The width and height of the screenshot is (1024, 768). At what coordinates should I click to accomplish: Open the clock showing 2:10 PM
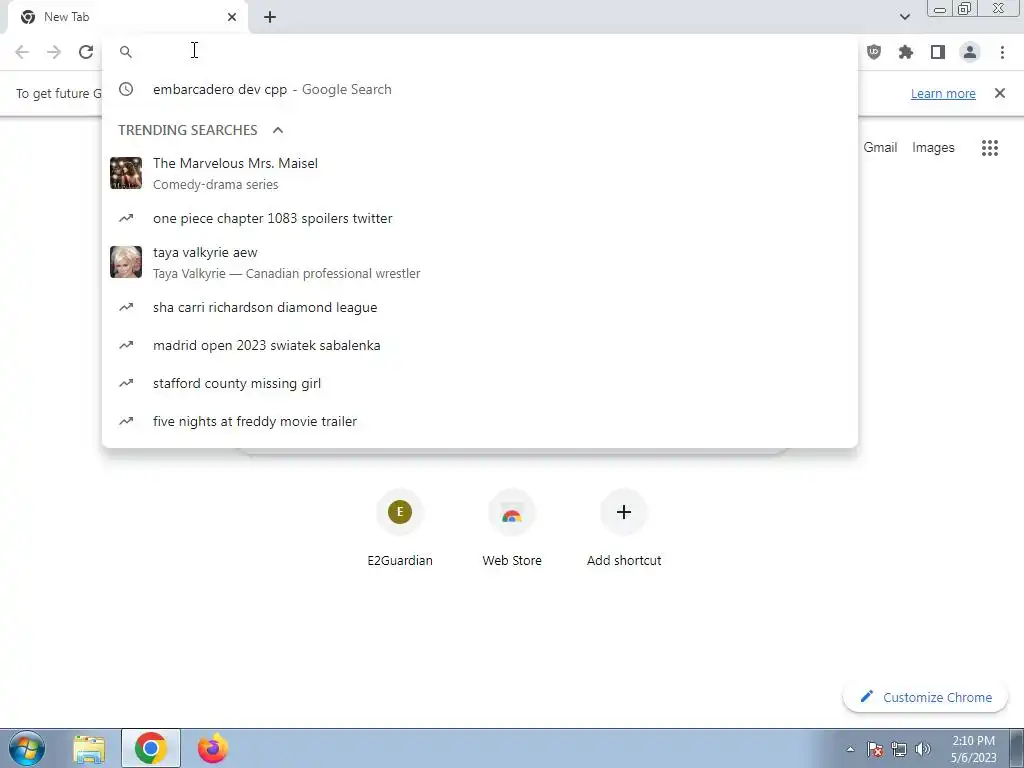973,749
